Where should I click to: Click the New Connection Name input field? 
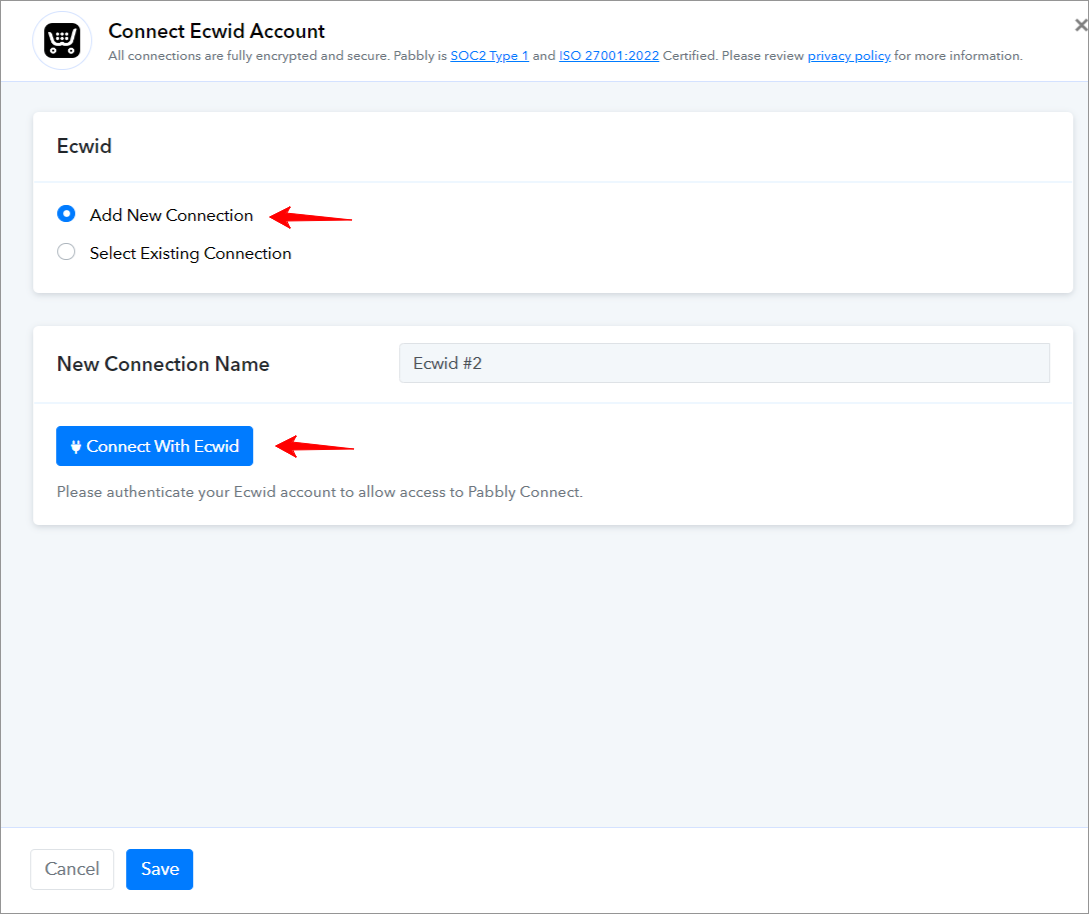[x=724, y=363]
